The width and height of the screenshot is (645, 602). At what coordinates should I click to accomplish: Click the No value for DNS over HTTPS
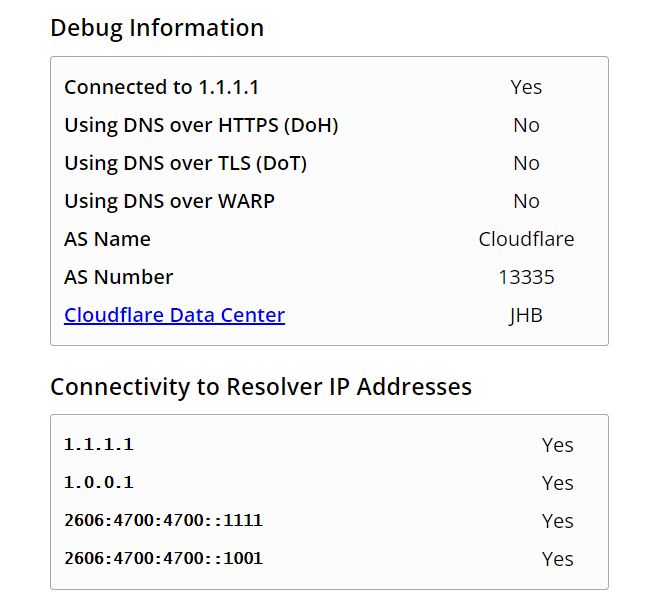point(526,125)
